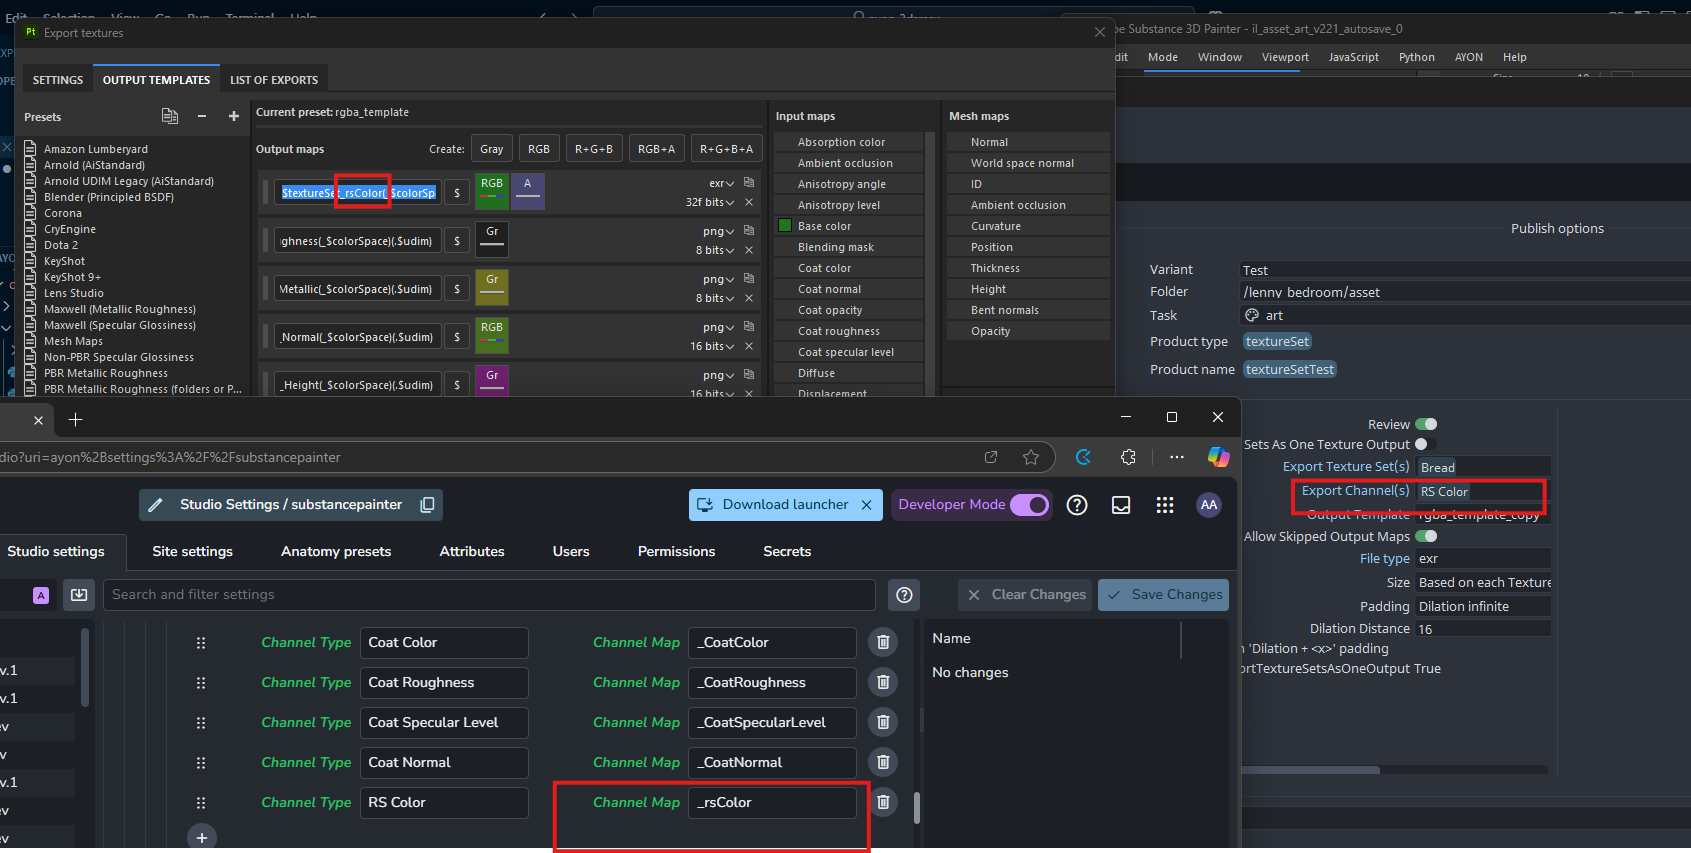Click the $ macro button for rsColor map

457,193
